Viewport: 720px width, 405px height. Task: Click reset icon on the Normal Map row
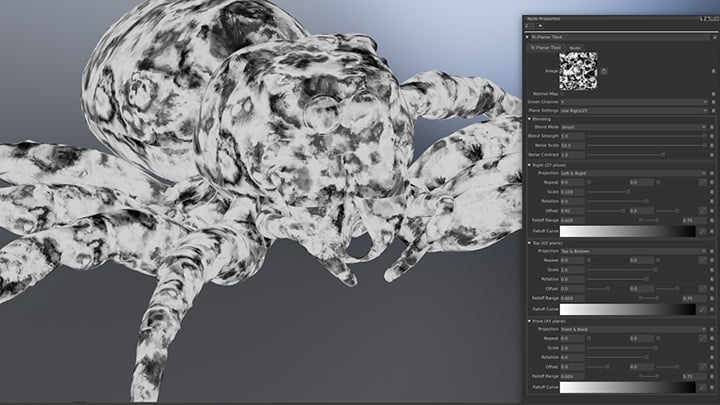[713, 94]
